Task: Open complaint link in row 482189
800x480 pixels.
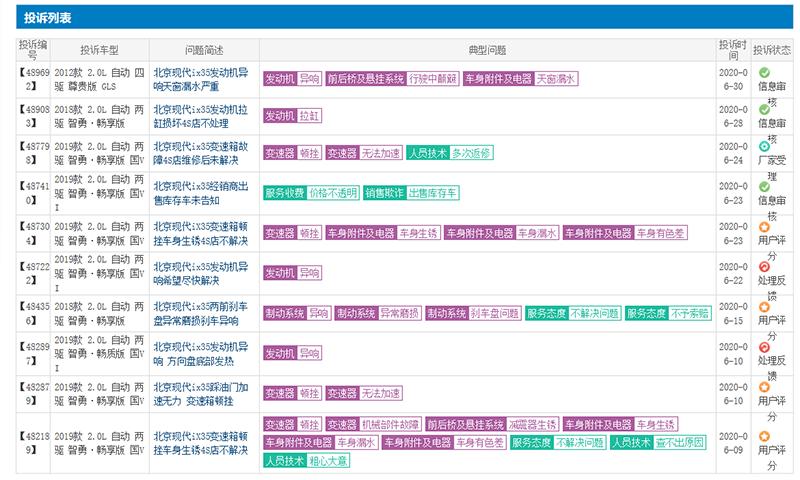Action: click(201, 443)
